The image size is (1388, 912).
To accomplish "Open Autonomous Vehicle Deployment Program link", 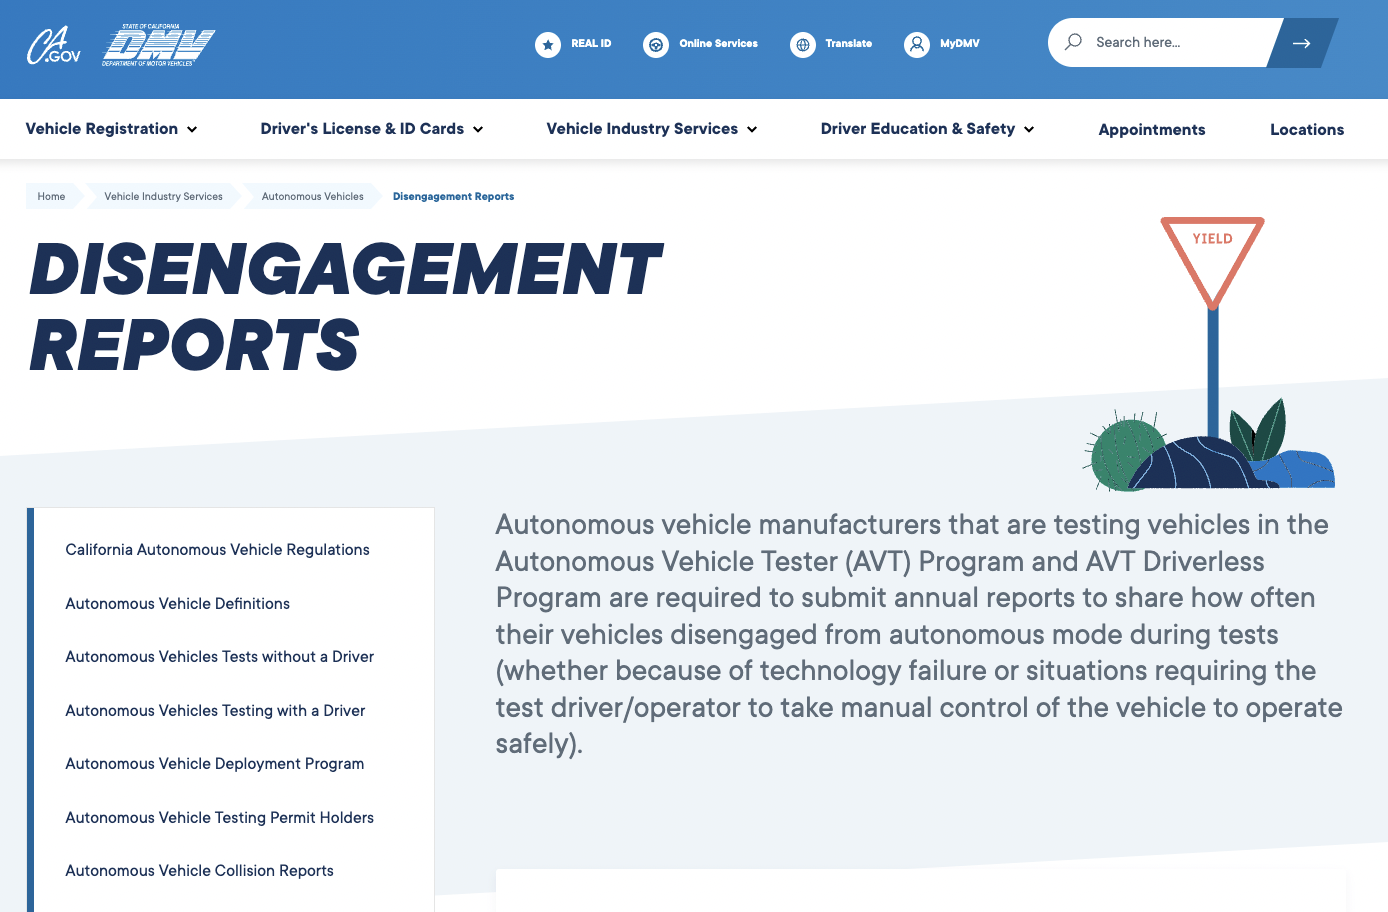I will click(214, 764).
